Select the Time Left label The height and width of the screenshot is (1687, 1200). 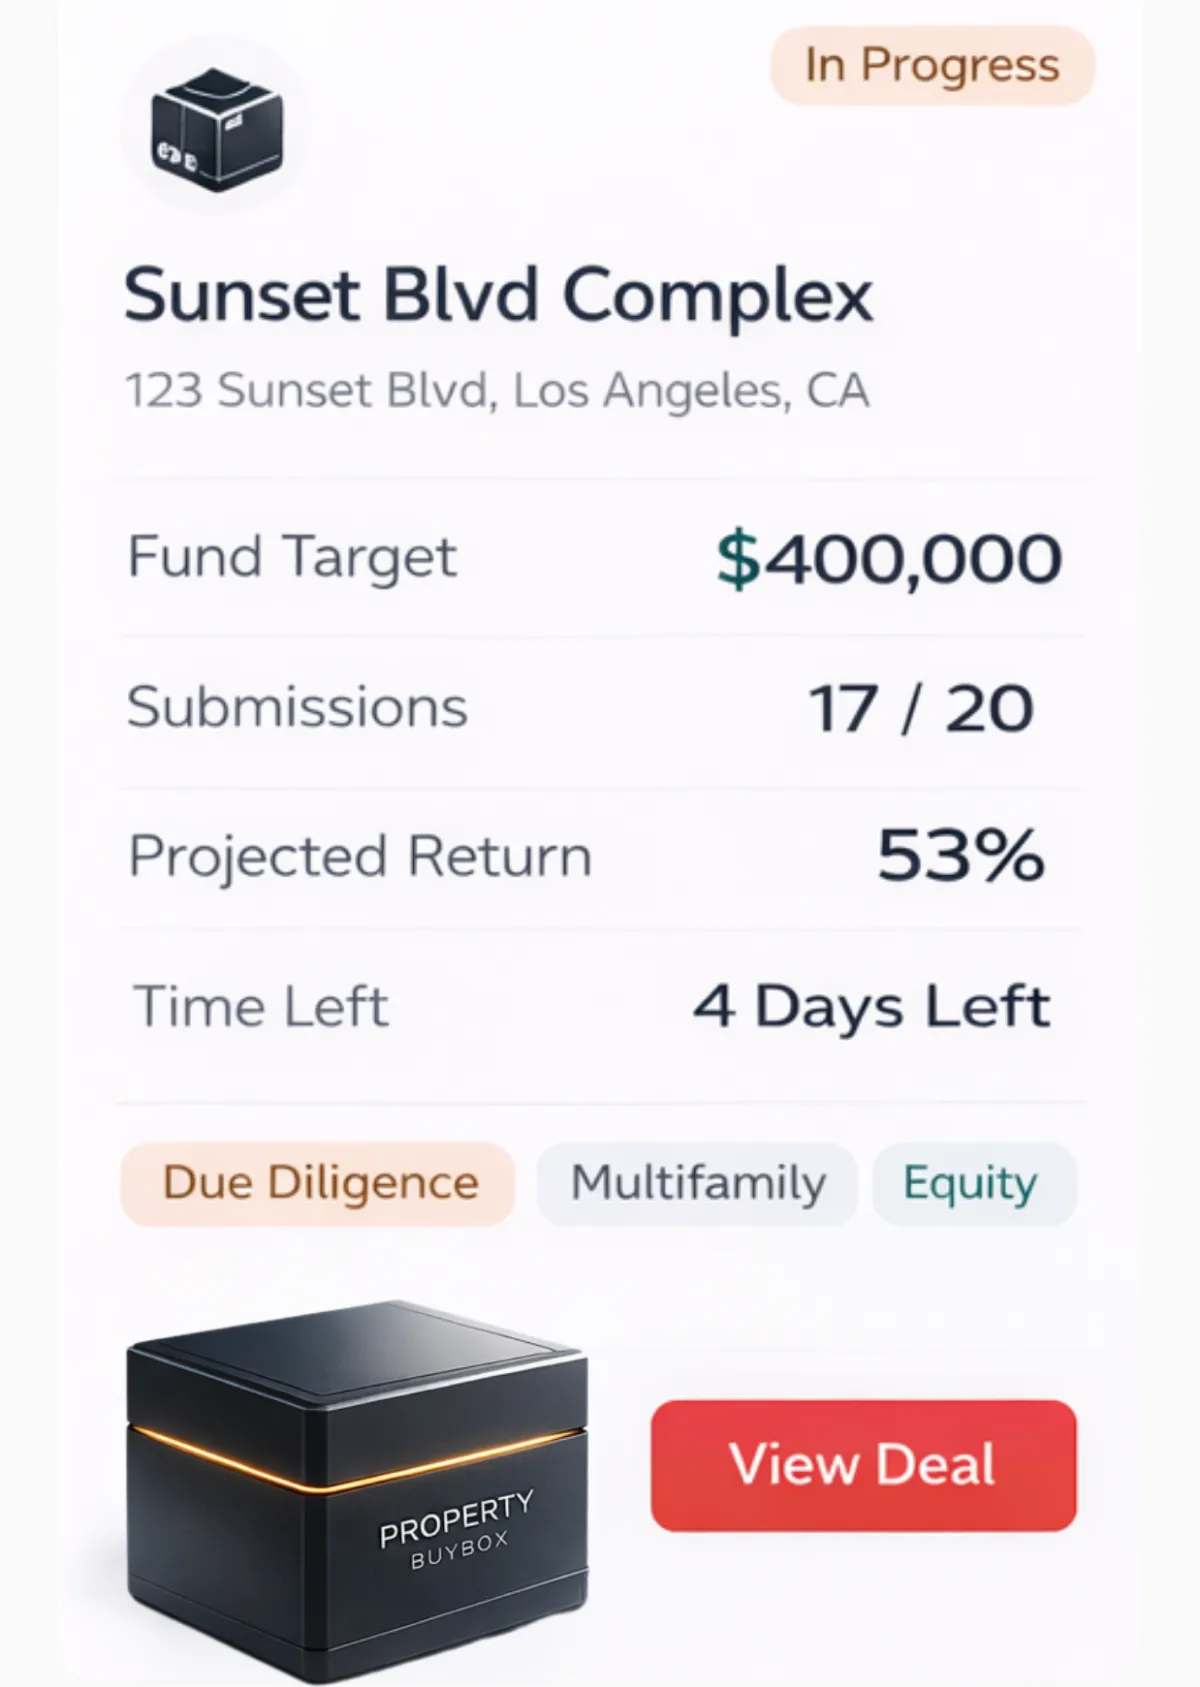[x=260, y=1006]
